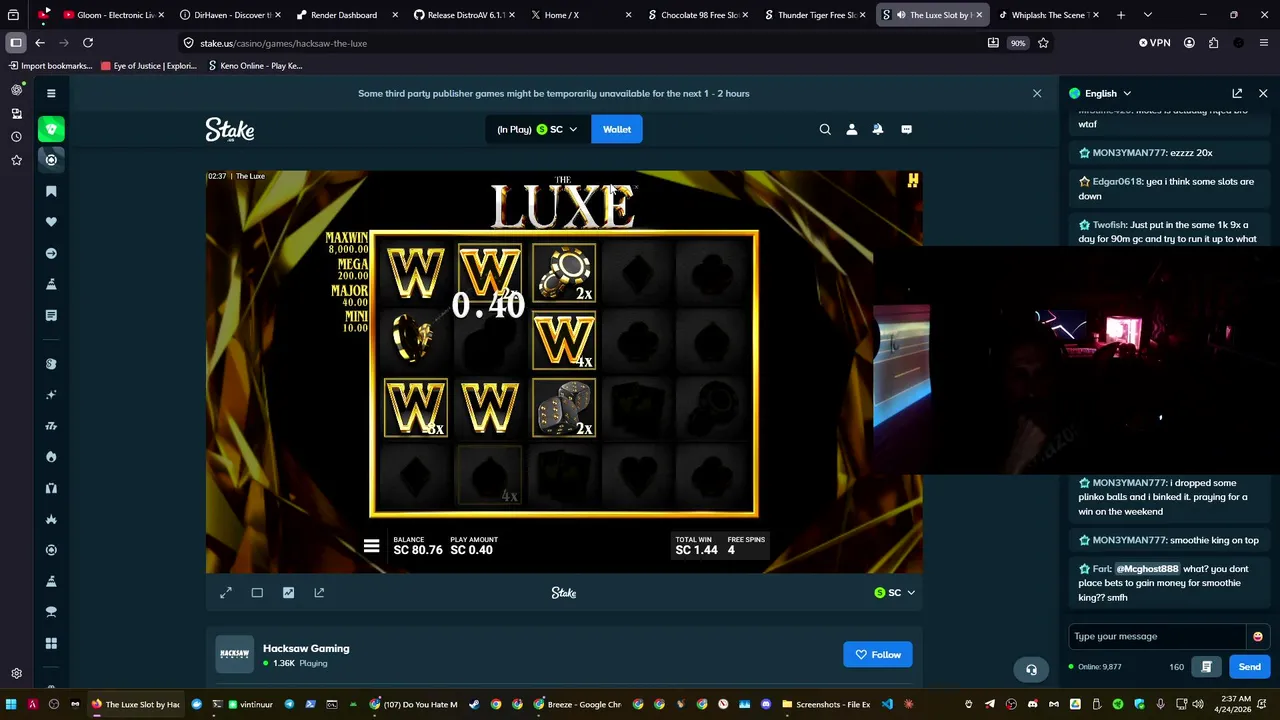
Task: Expand the English chat language dropdown
Action: (x=1100, y=93)
